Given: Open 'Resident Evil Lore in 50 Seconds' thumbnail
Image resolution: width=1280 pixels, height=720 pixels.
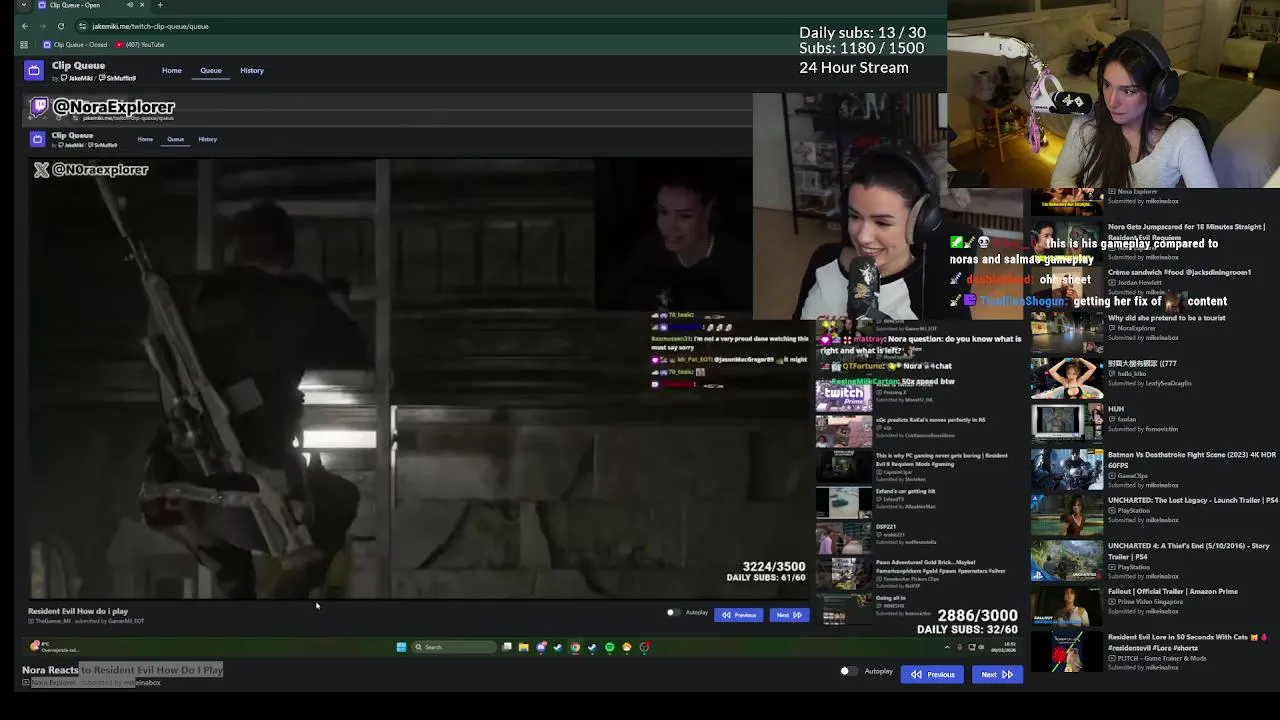Looking at the screenshot, I should pos(1066,651).
